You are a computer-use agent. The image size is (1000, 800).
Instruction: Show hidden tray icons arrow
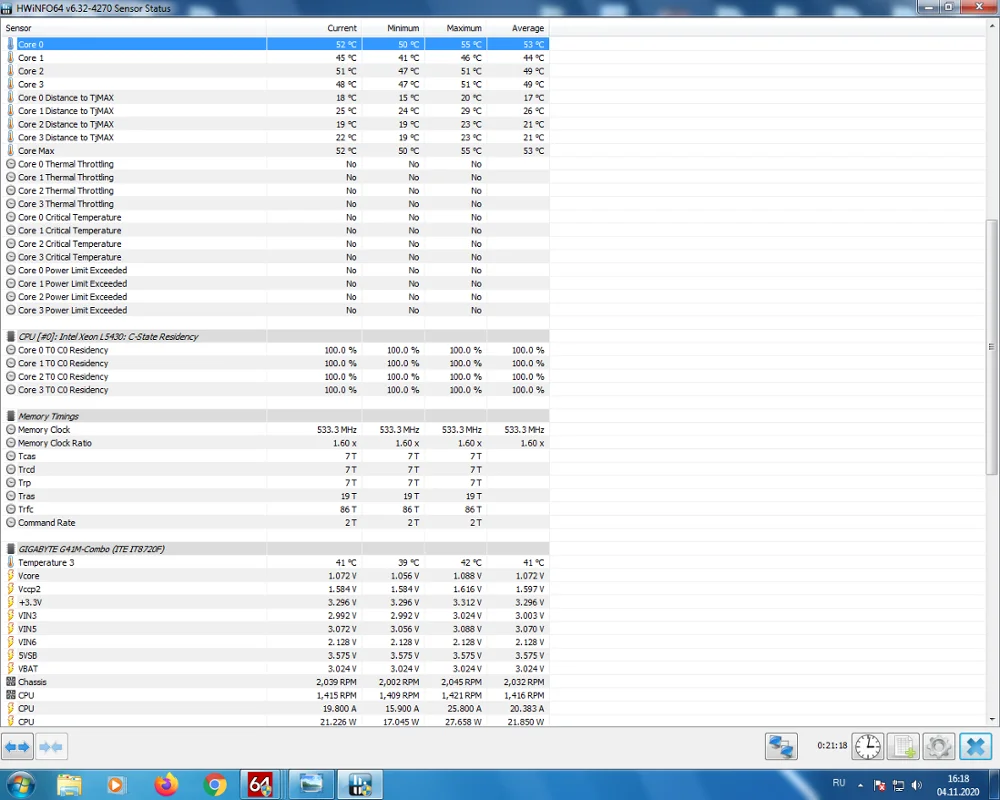click(860, 785)
